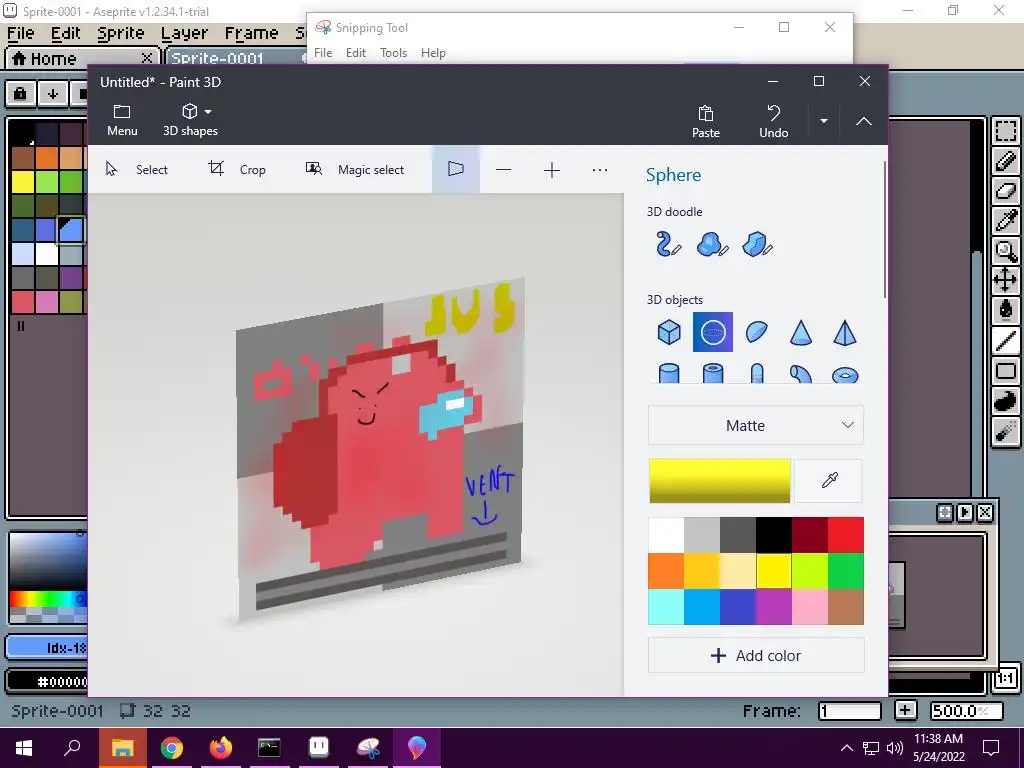Select the Doughnut 3D object

[845, 375]
